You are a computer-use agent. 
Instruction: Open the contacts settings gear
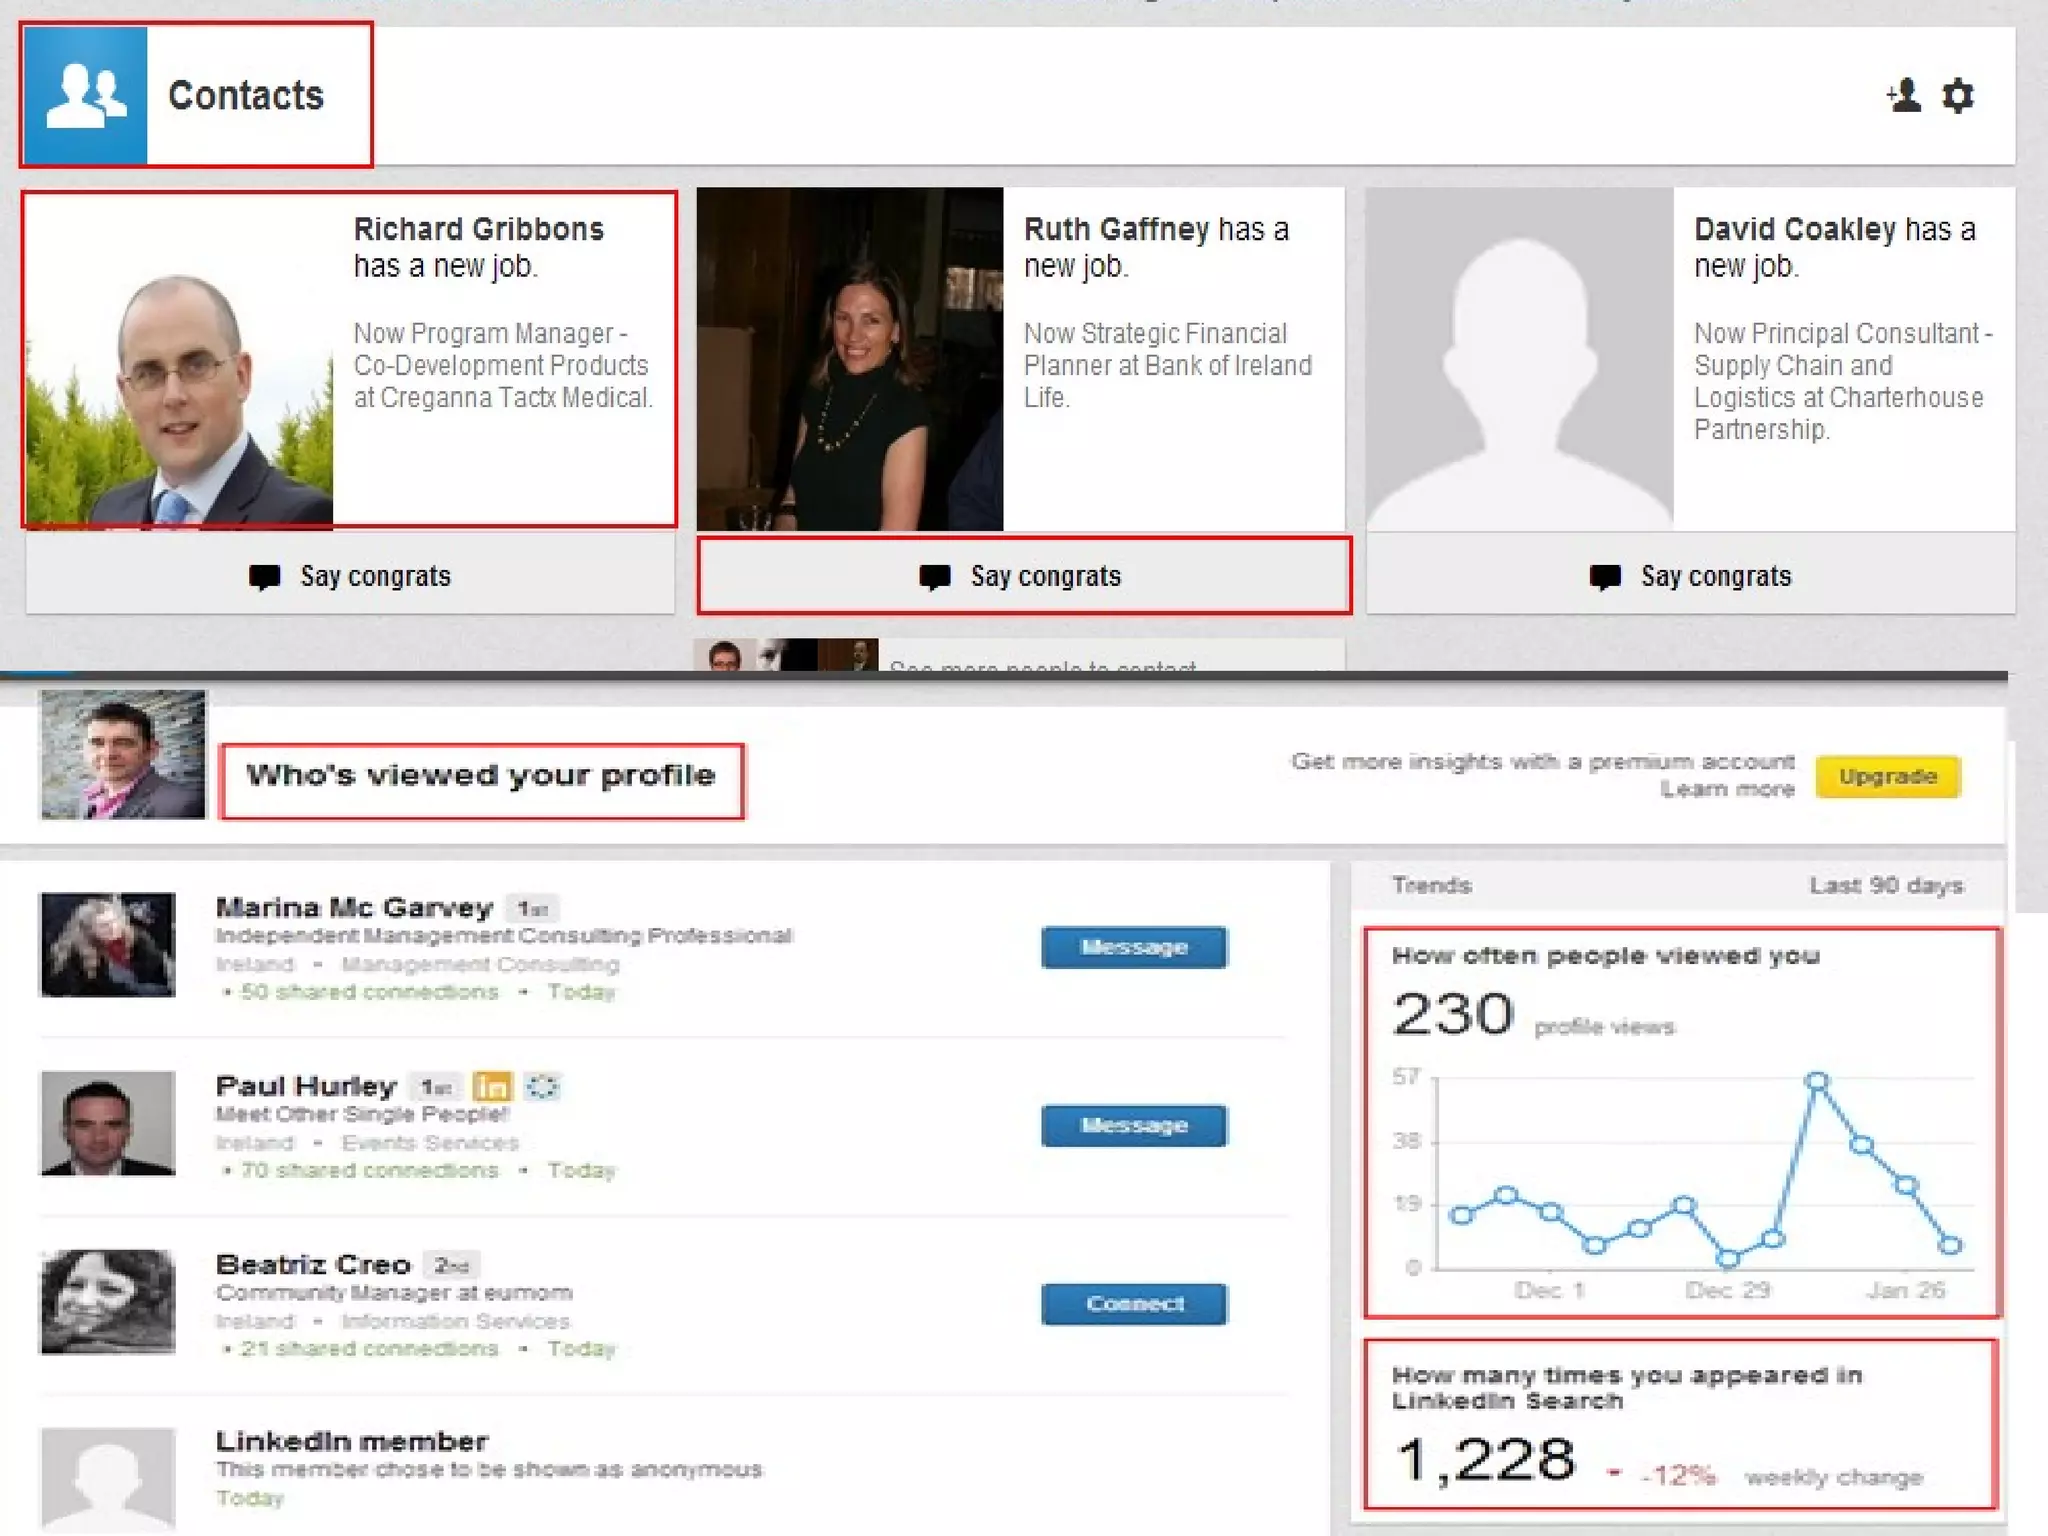[1958, 96]
